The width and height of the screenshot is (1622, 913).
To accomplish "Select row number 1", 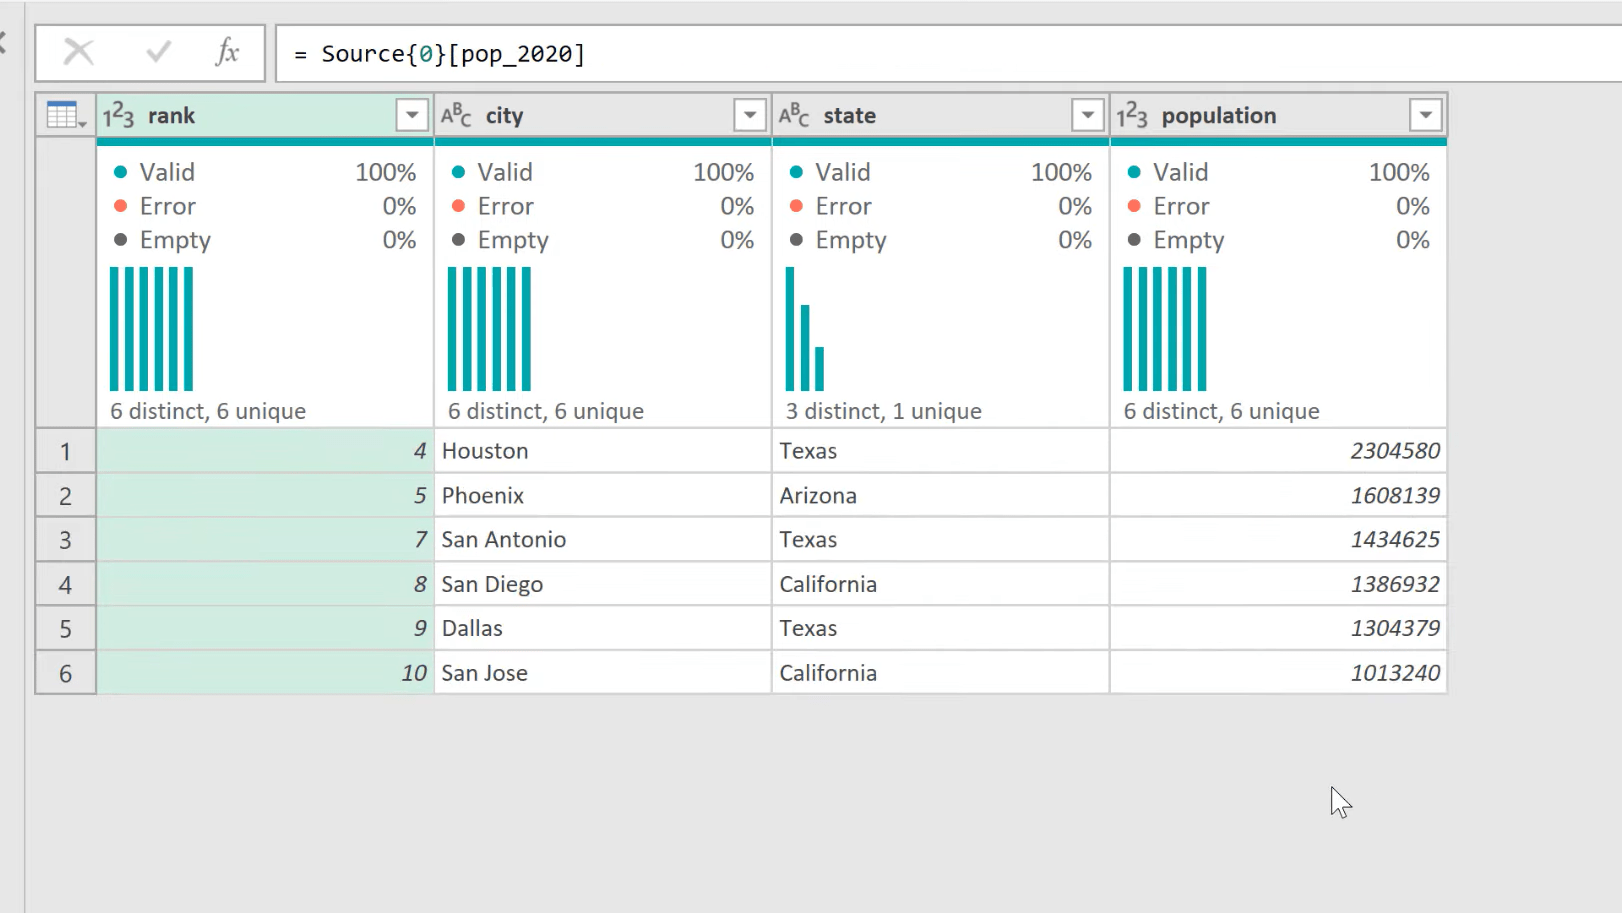I will pos(66,451).
